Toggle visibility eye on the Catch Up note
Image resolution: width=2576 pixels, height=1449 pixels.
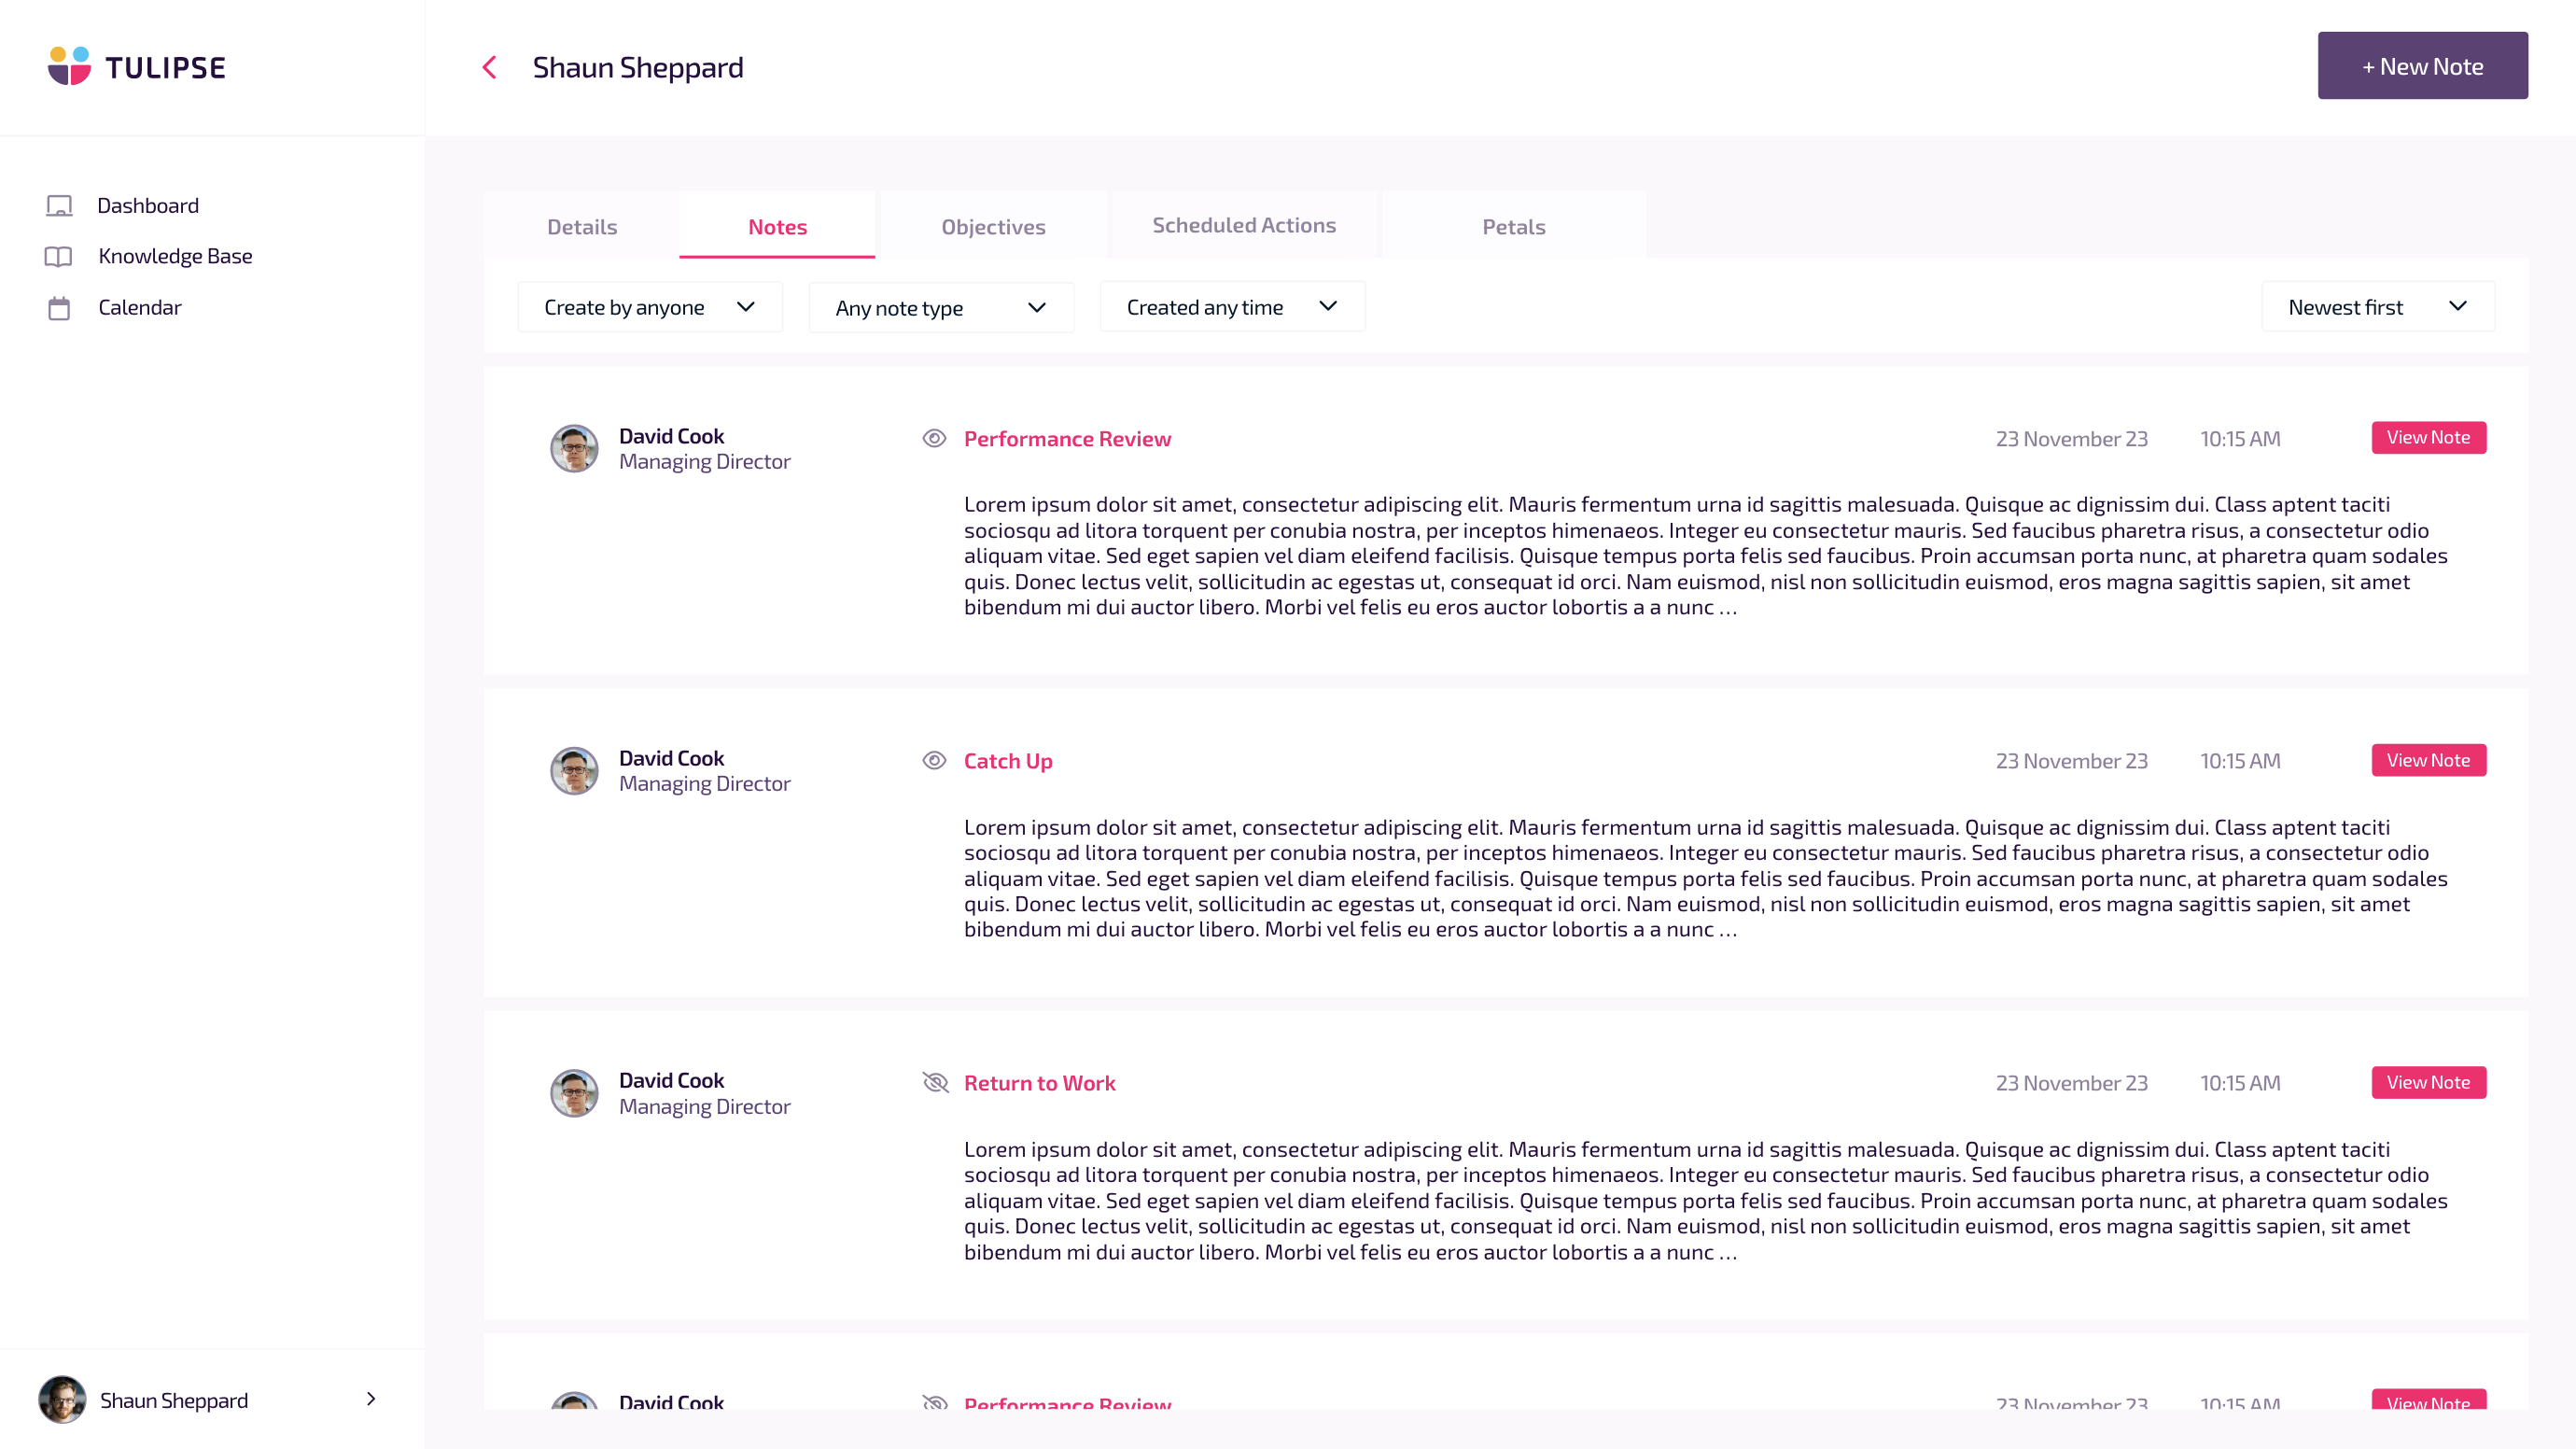click(934, 760)
